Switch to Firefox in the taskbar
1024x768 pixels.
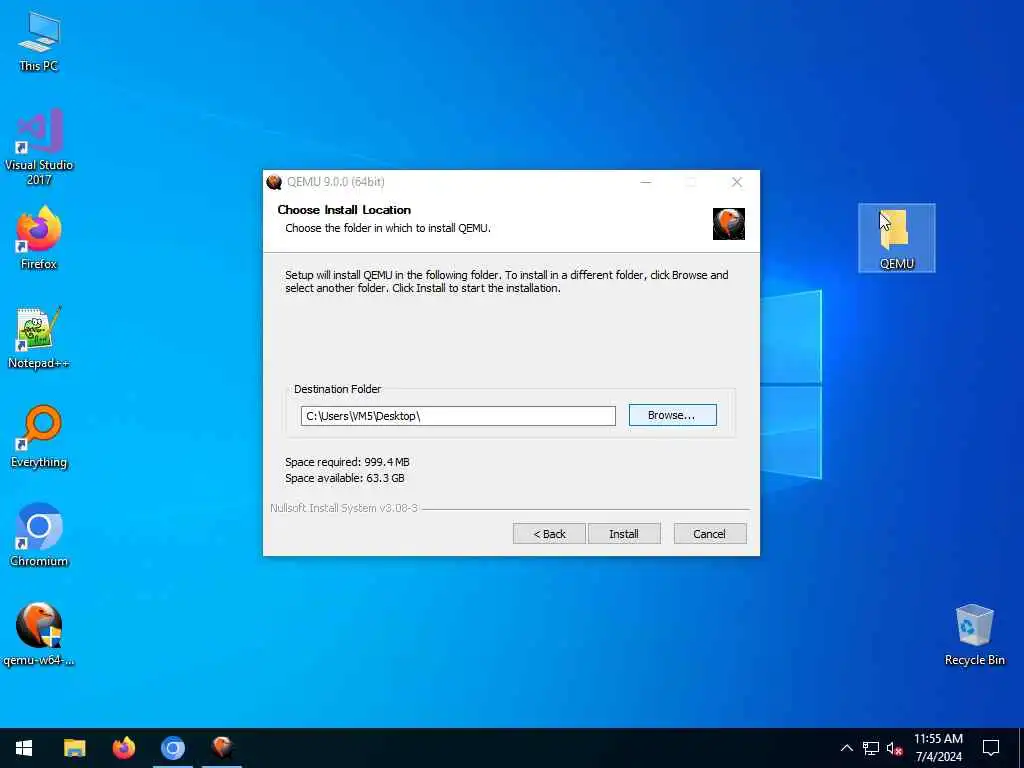point(123,748)
